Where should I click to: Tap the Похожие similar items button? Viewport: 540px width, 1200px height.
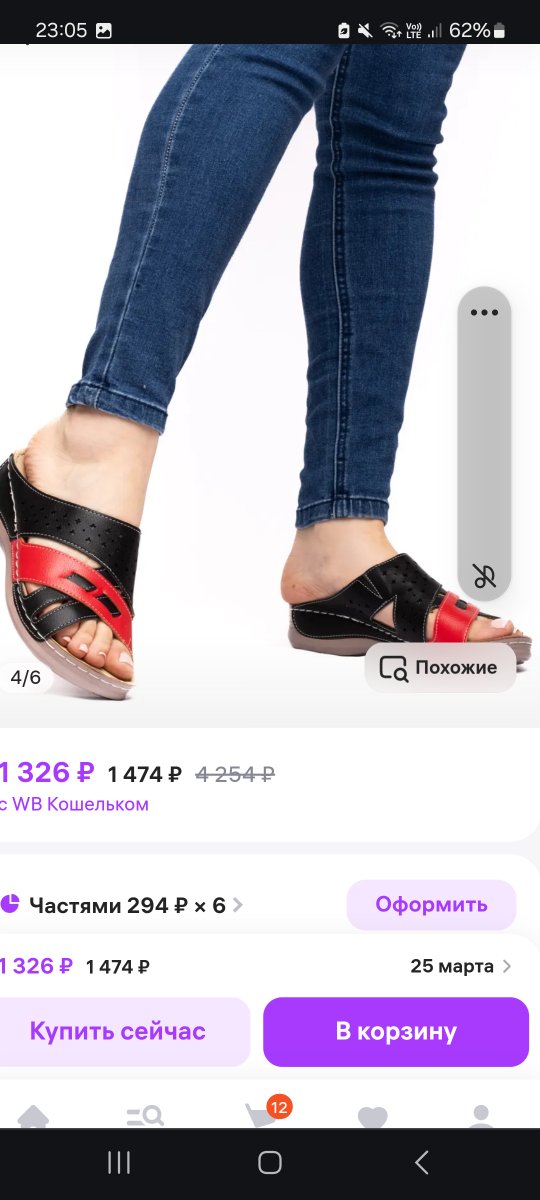[x=440, y=668]
